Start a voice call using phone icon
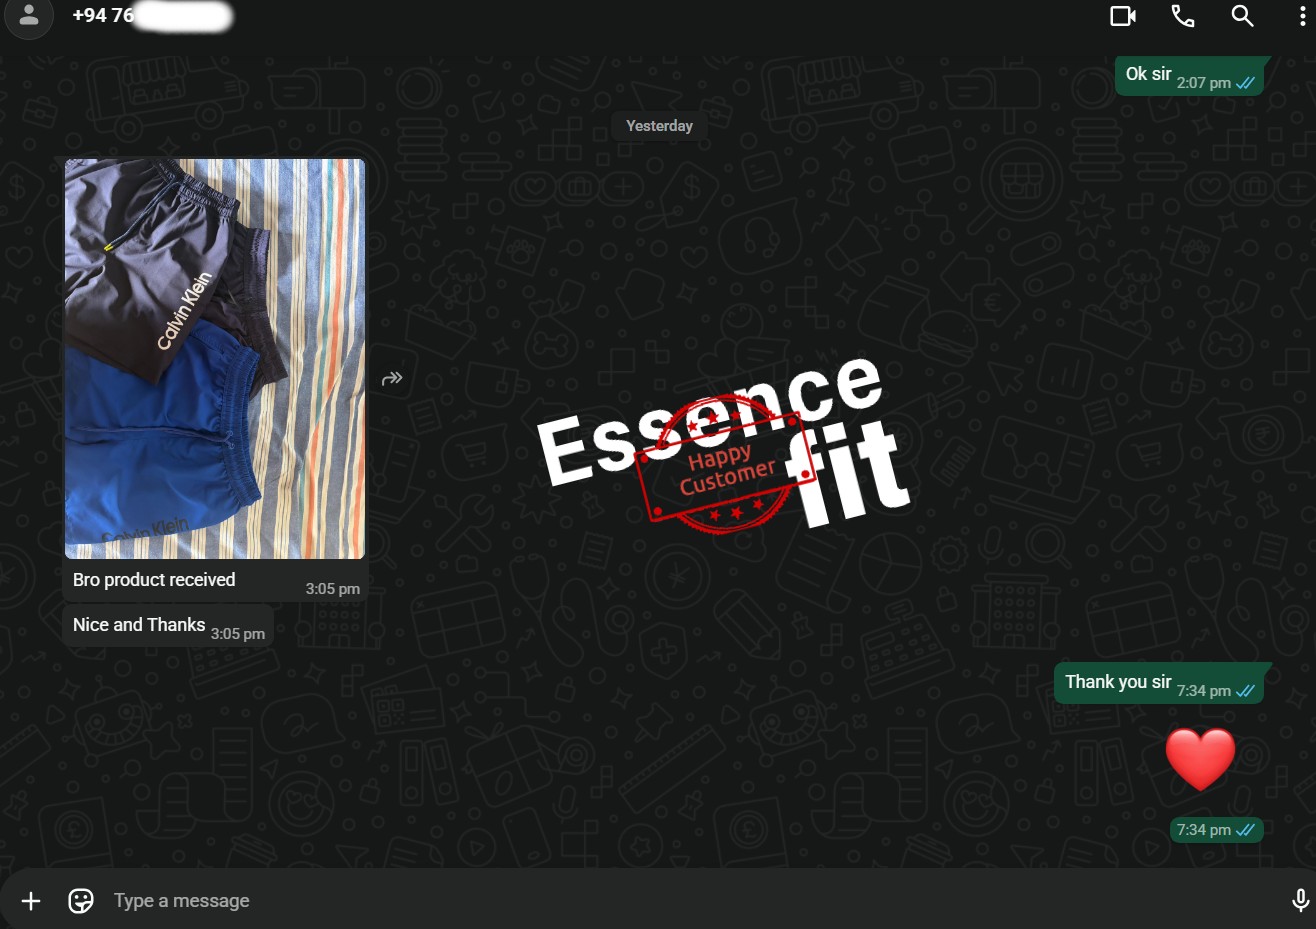This screenshot has width=1316, height=929. click(x=1183, y=16)
